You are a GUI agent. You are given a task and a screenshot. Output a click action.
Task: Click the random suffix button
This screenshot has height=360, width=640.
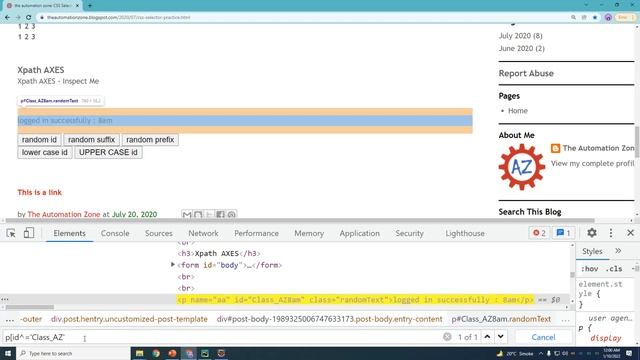(x=91, y=140)
